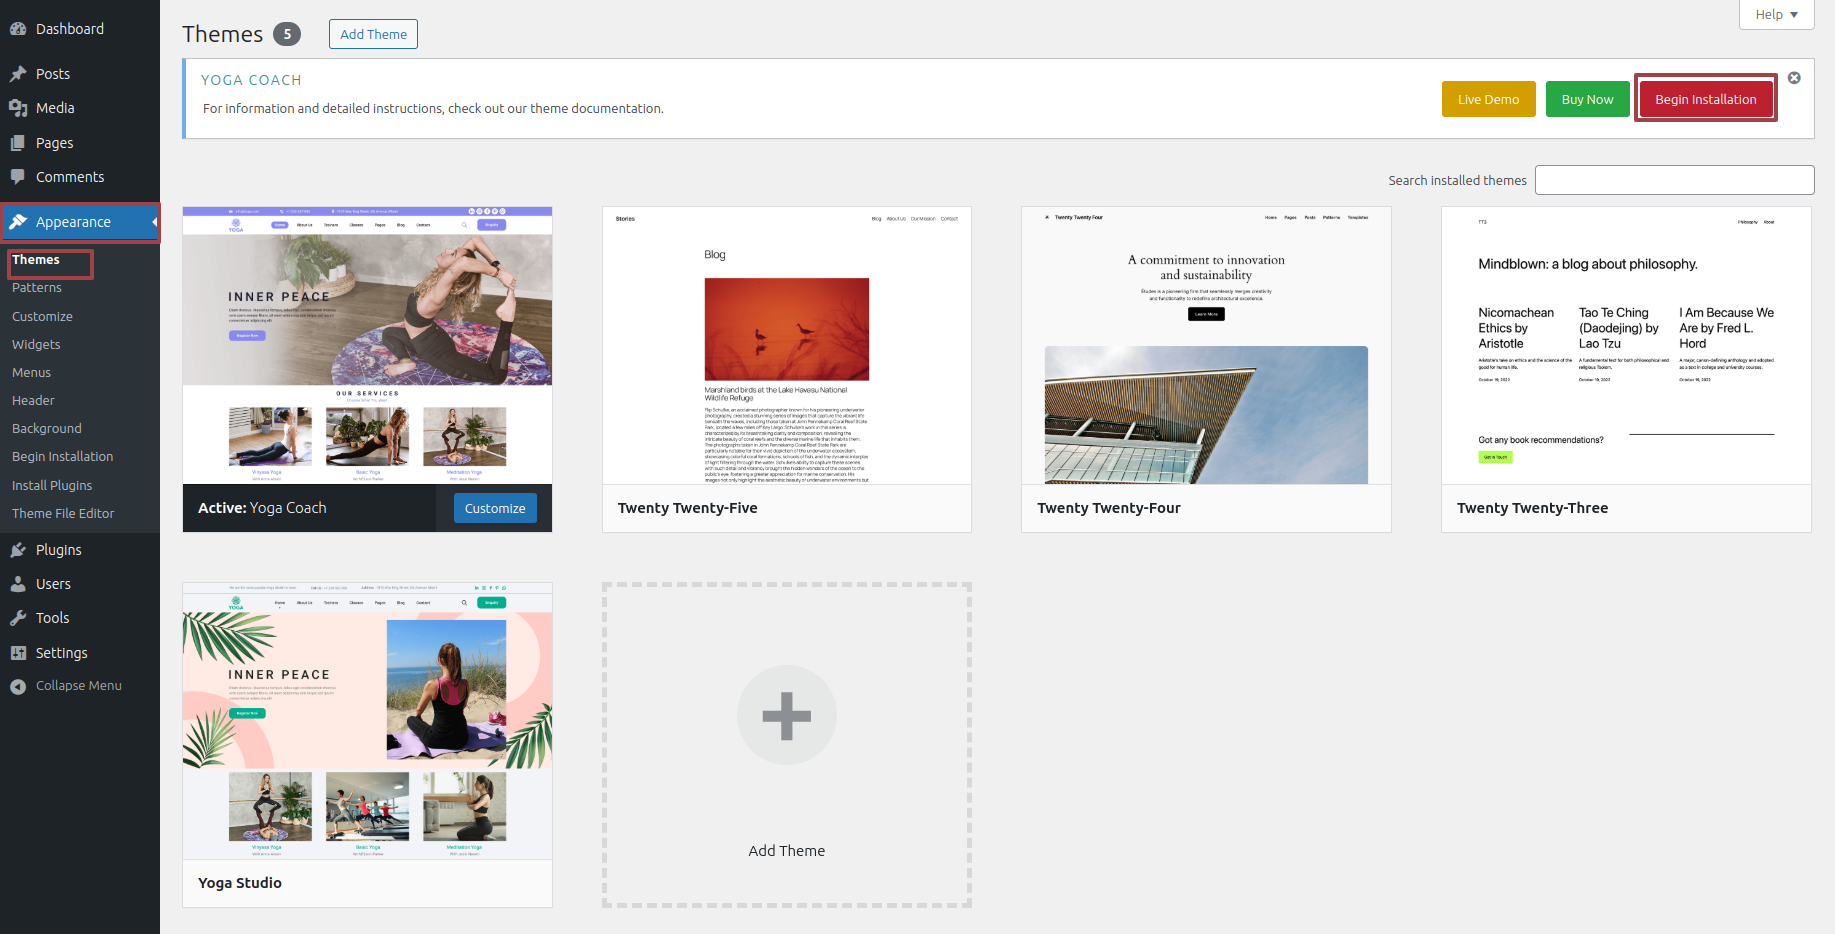Click the Appearance paintbrush icon
The image size is (1835, 934).
18,222
